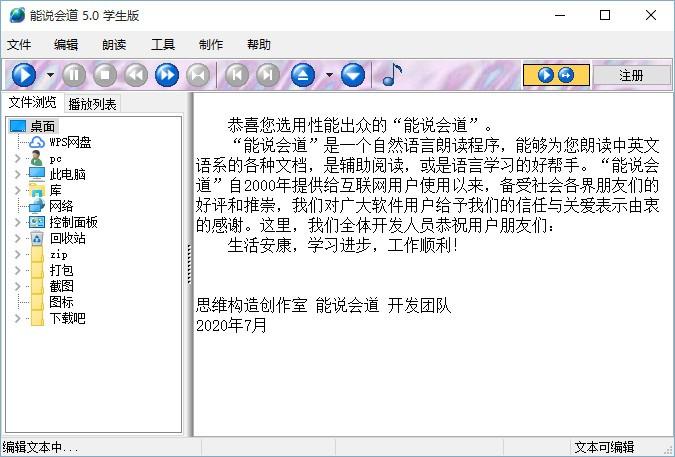Click the 此电脑 monitor icon

point(37,174)
